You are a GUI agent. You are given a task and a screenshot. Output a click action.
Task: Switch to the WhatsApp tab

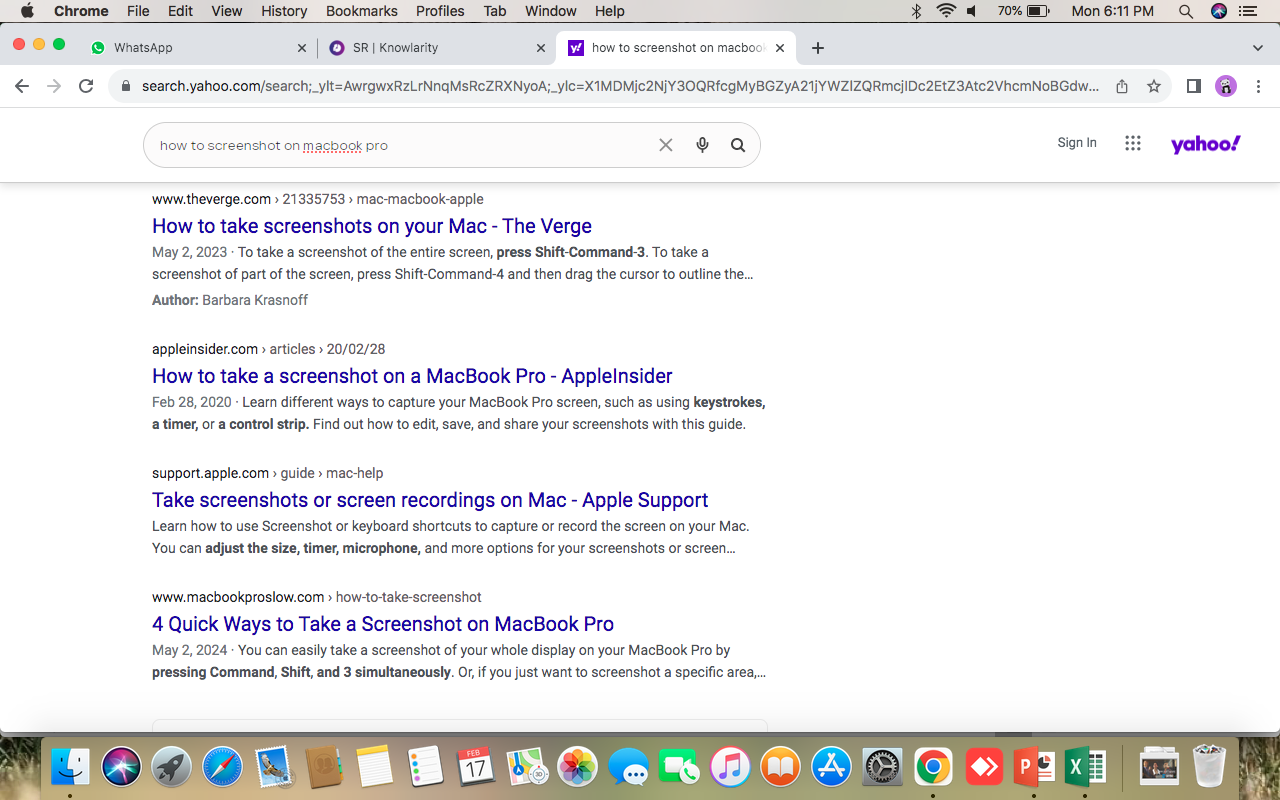point(198,48)
